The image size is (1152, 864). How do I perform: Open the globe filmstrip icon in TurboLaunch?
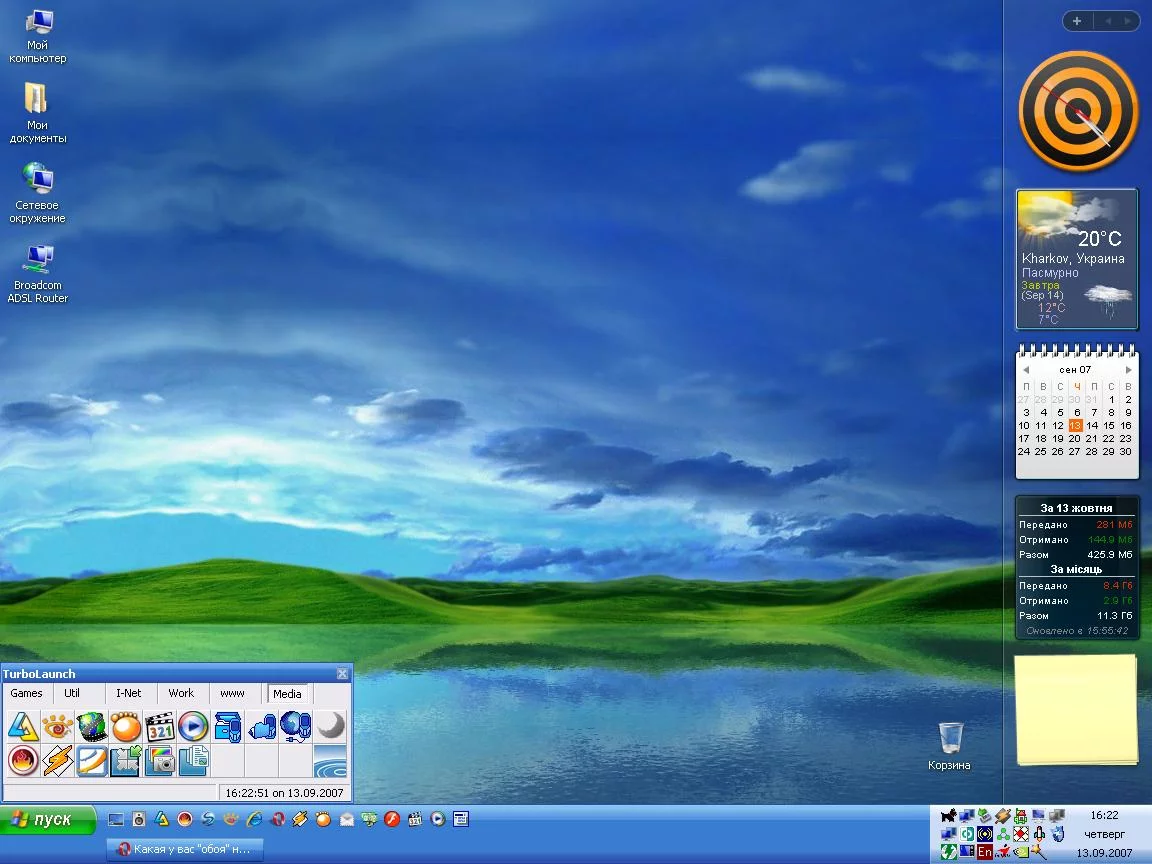(92, 727)
